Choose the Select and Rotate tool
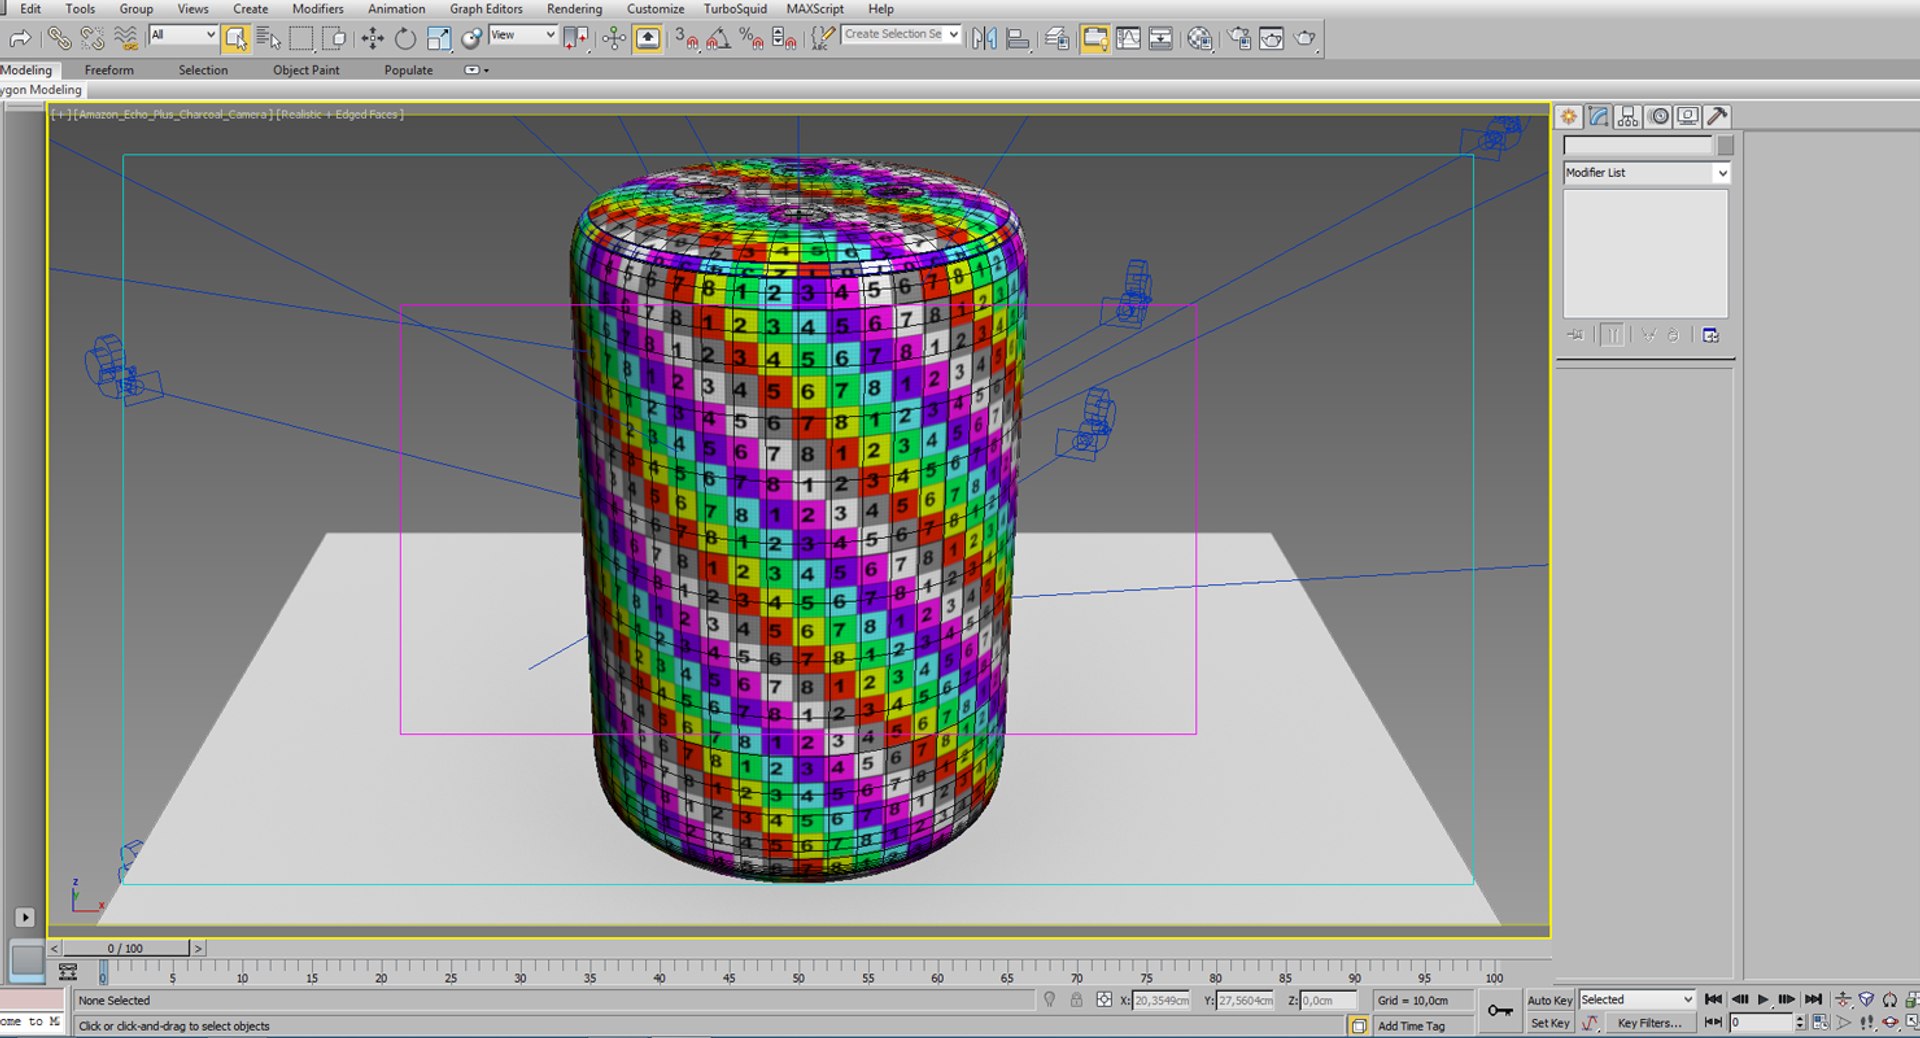The width and height of the screenshot is (1920, 1038). 405,38
